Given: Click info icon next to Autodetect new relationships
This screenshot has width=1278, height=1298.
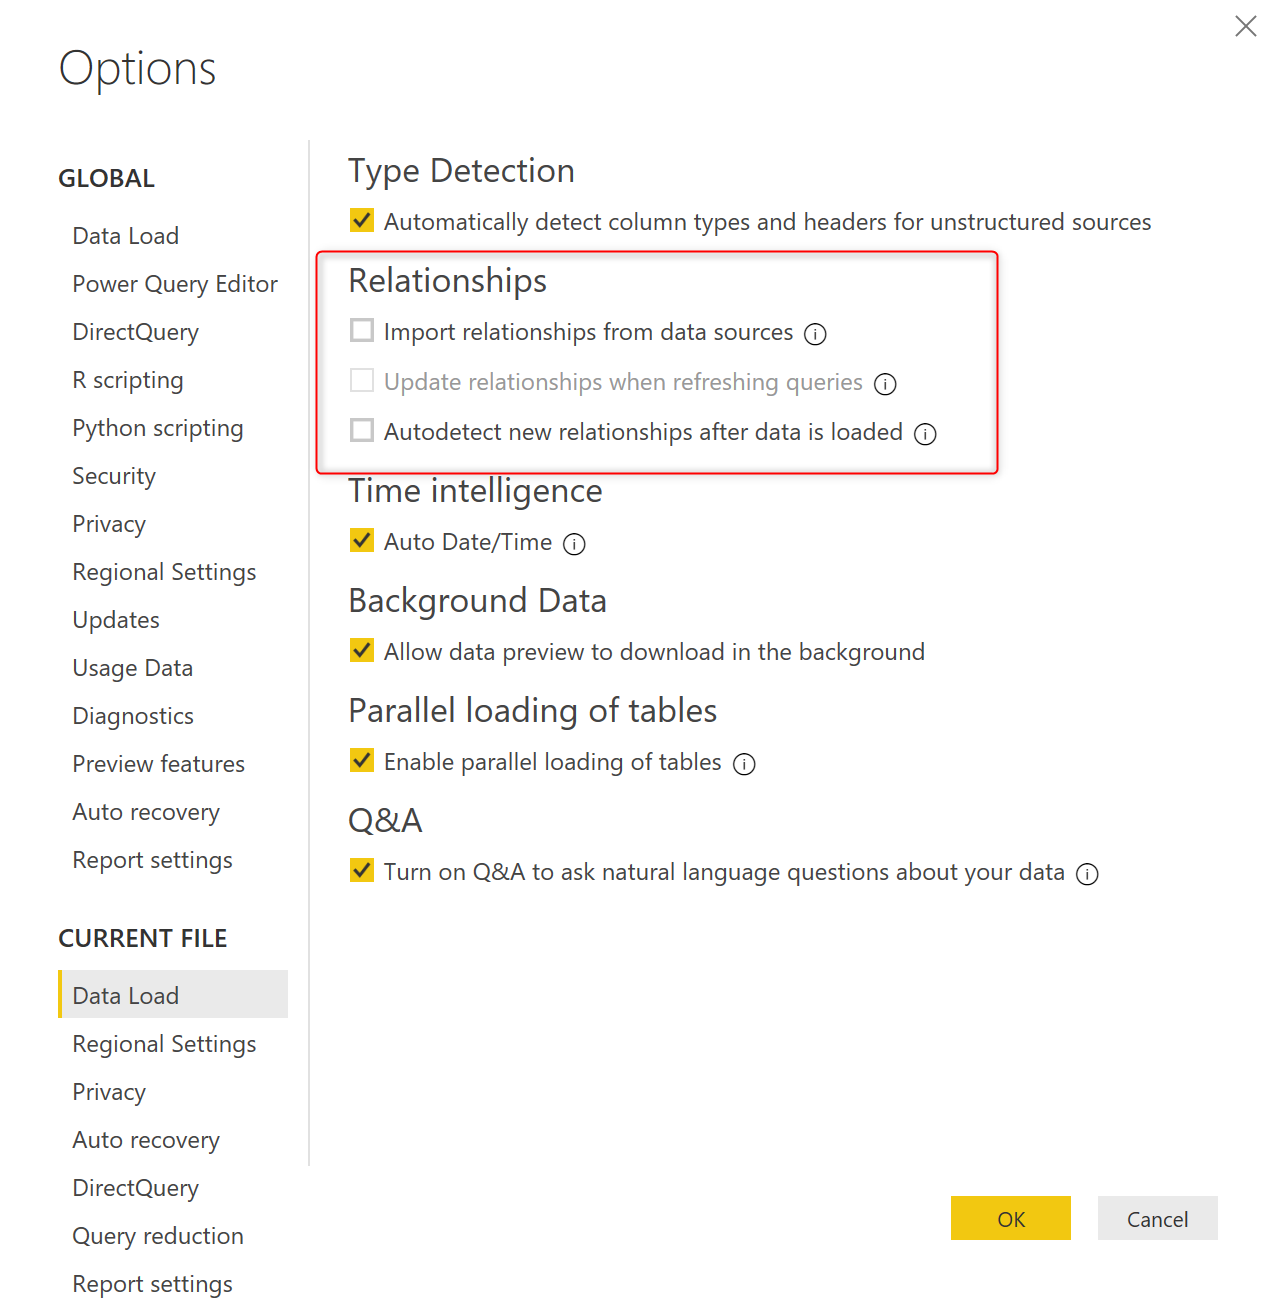Looking at the screenshot, I should pos(925,434).
